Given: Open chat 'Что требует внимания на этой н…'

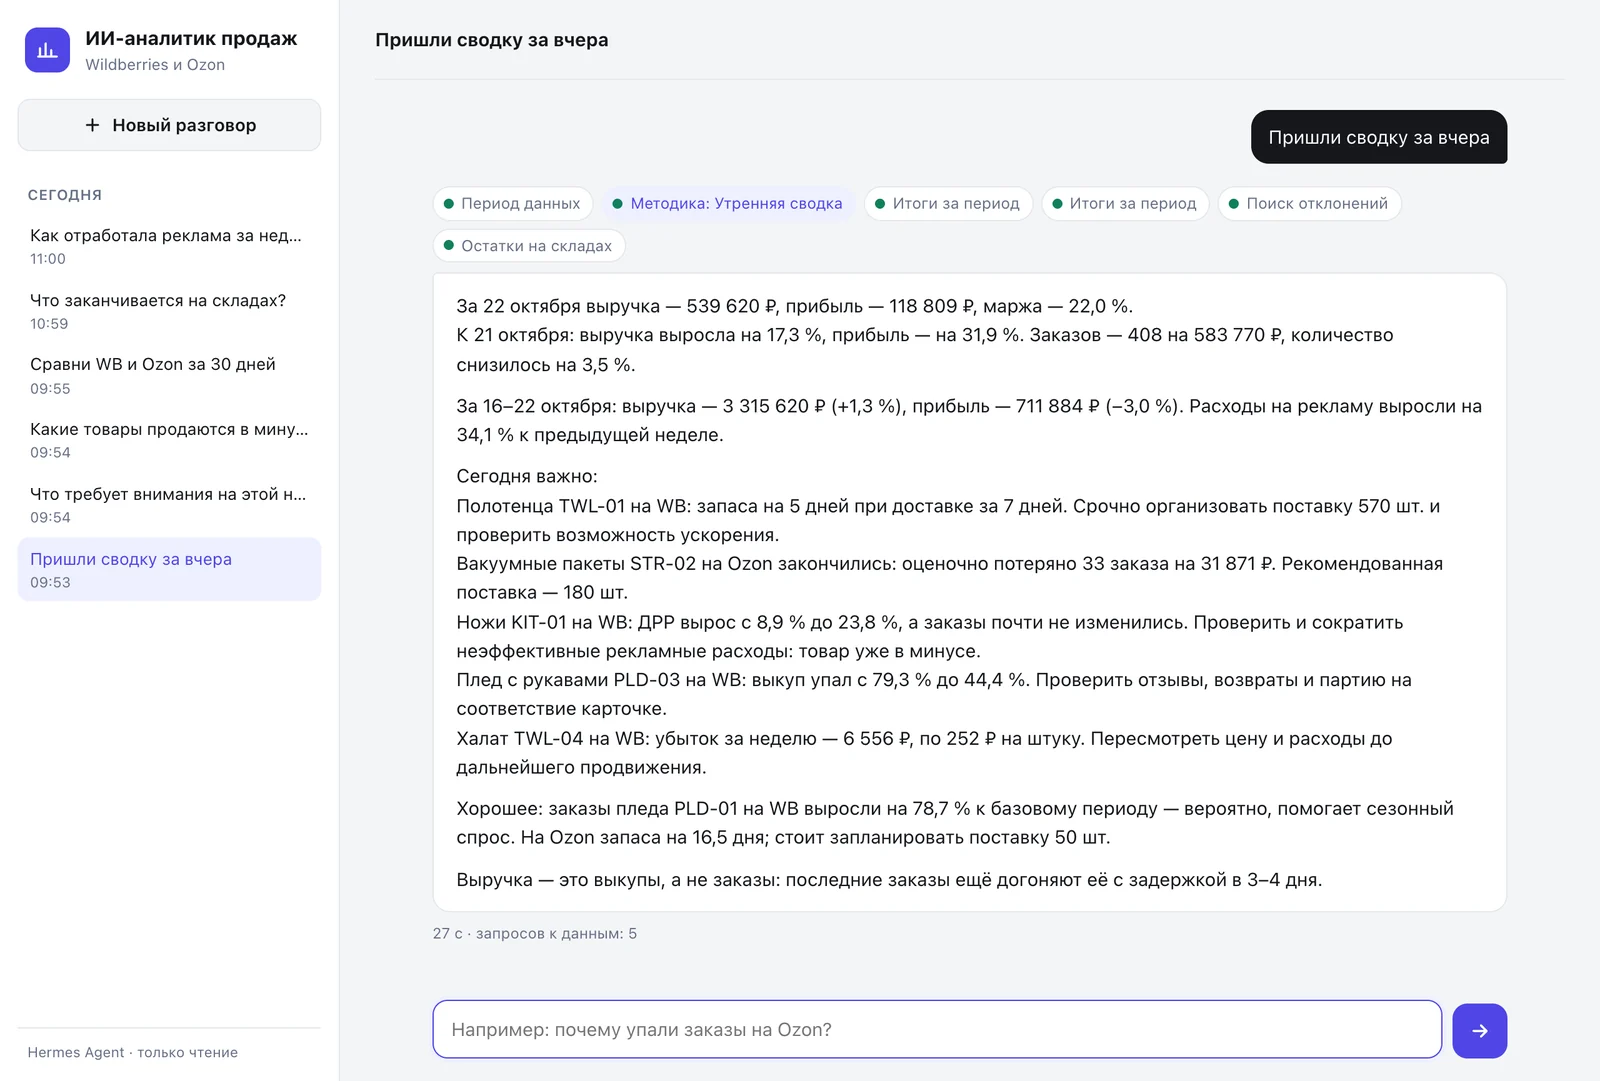Looking at the screenshot, I should coord(169,505).
